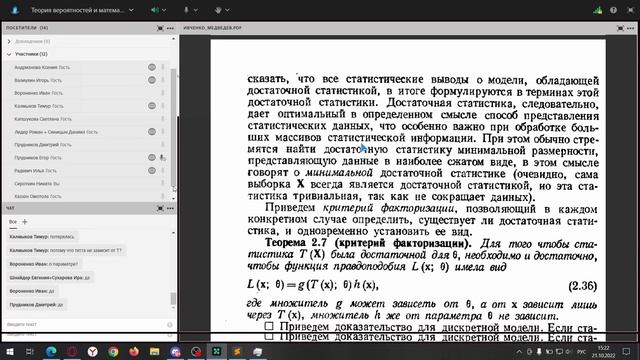
Task: Click the attendees list scroll-up arrow
Action: [173, 39]
